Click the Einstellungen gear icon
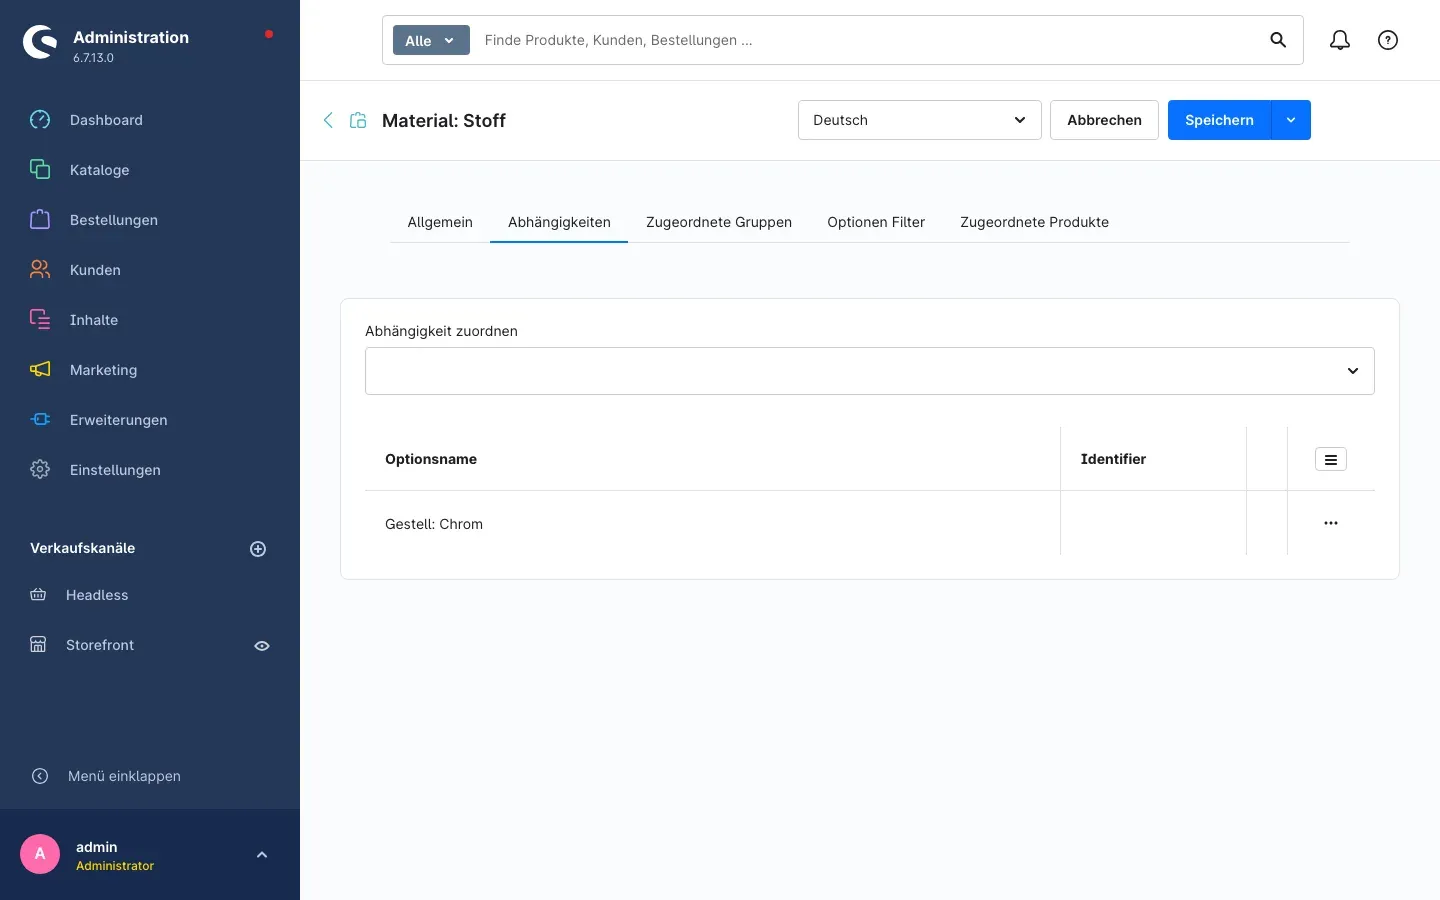1440x900 pixels. click(x=40, y=470)
